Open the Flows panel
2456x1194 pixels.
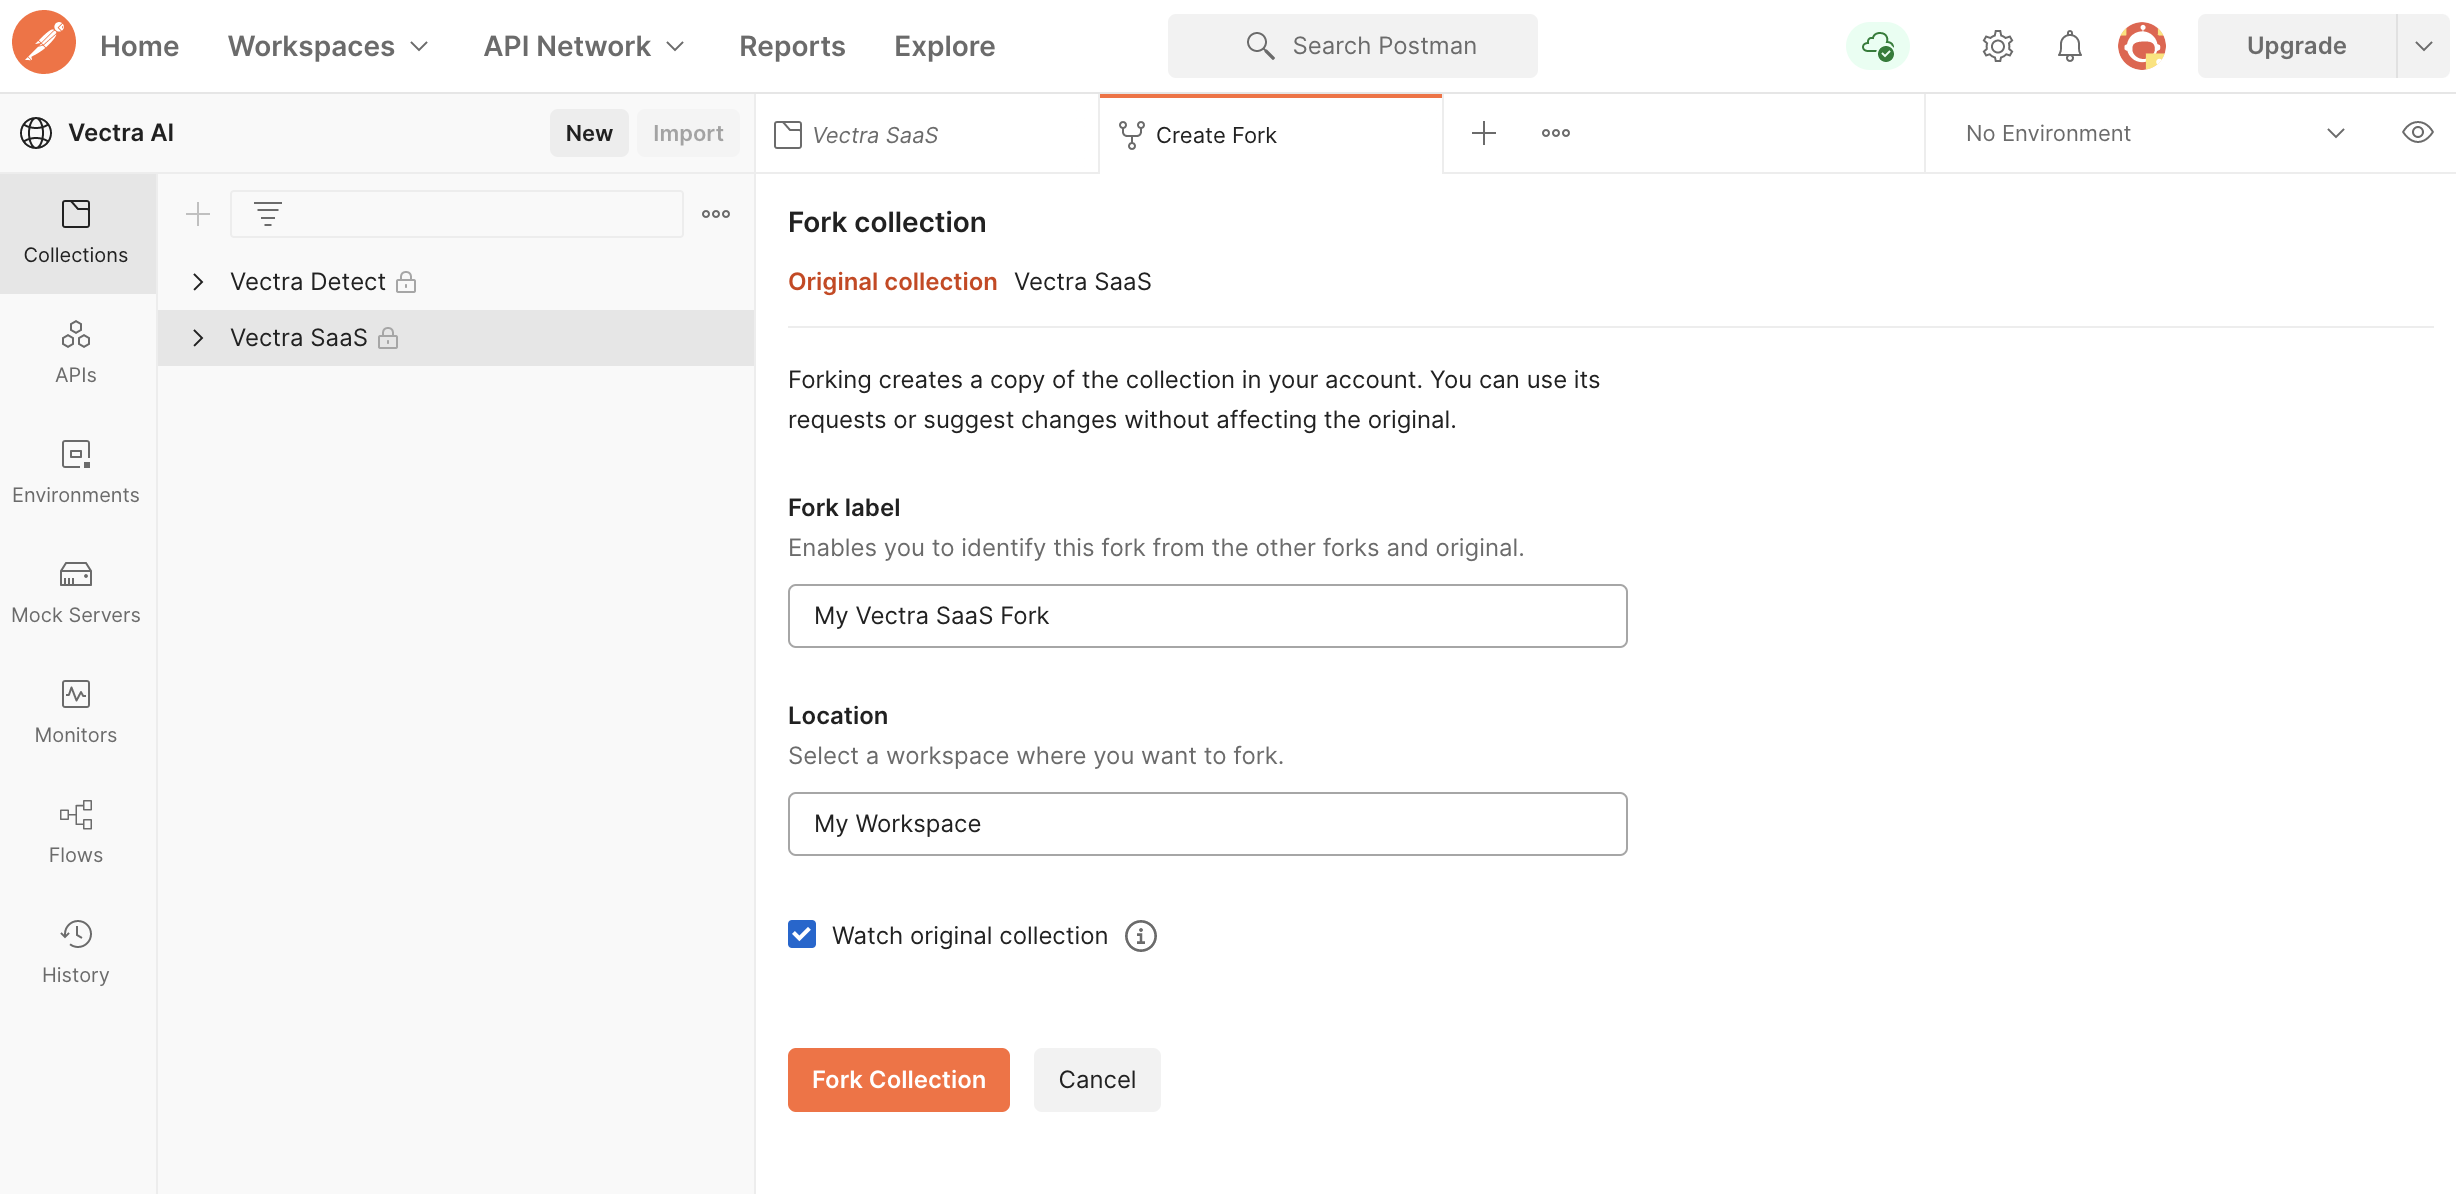[x=75, y=832]
